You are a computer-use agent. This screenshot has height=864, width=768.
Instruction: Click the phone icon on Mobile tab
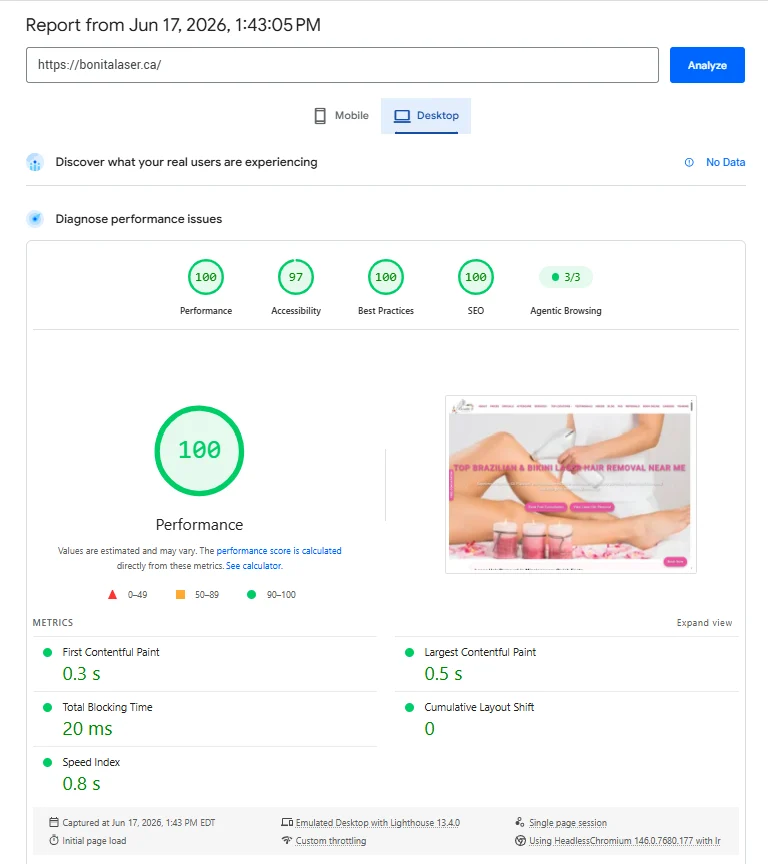(320, 116)
